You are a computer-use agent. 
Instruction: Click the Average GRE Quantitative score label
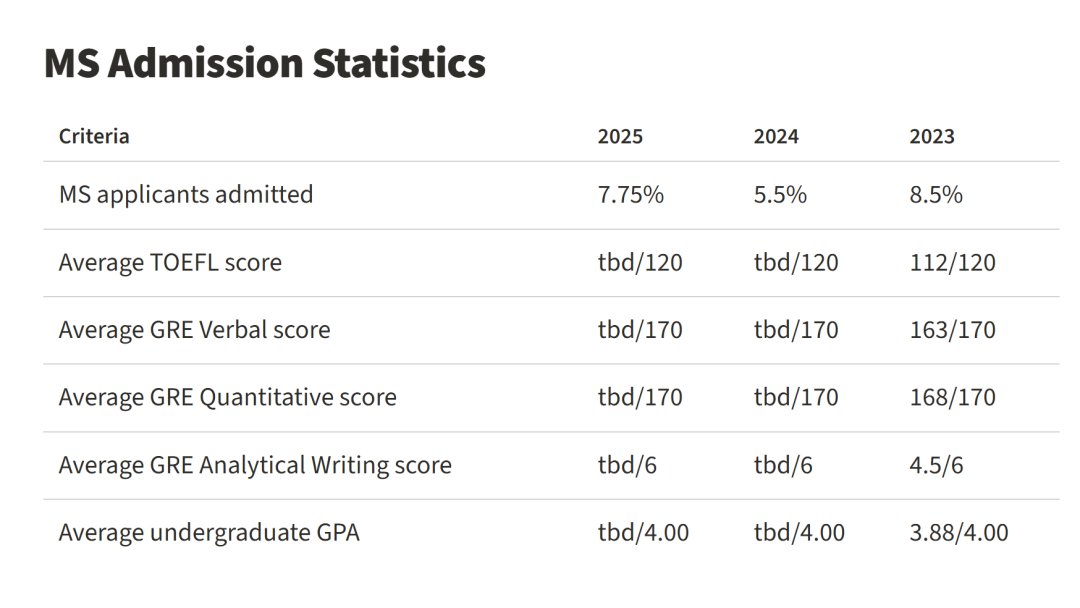[227, 397]
